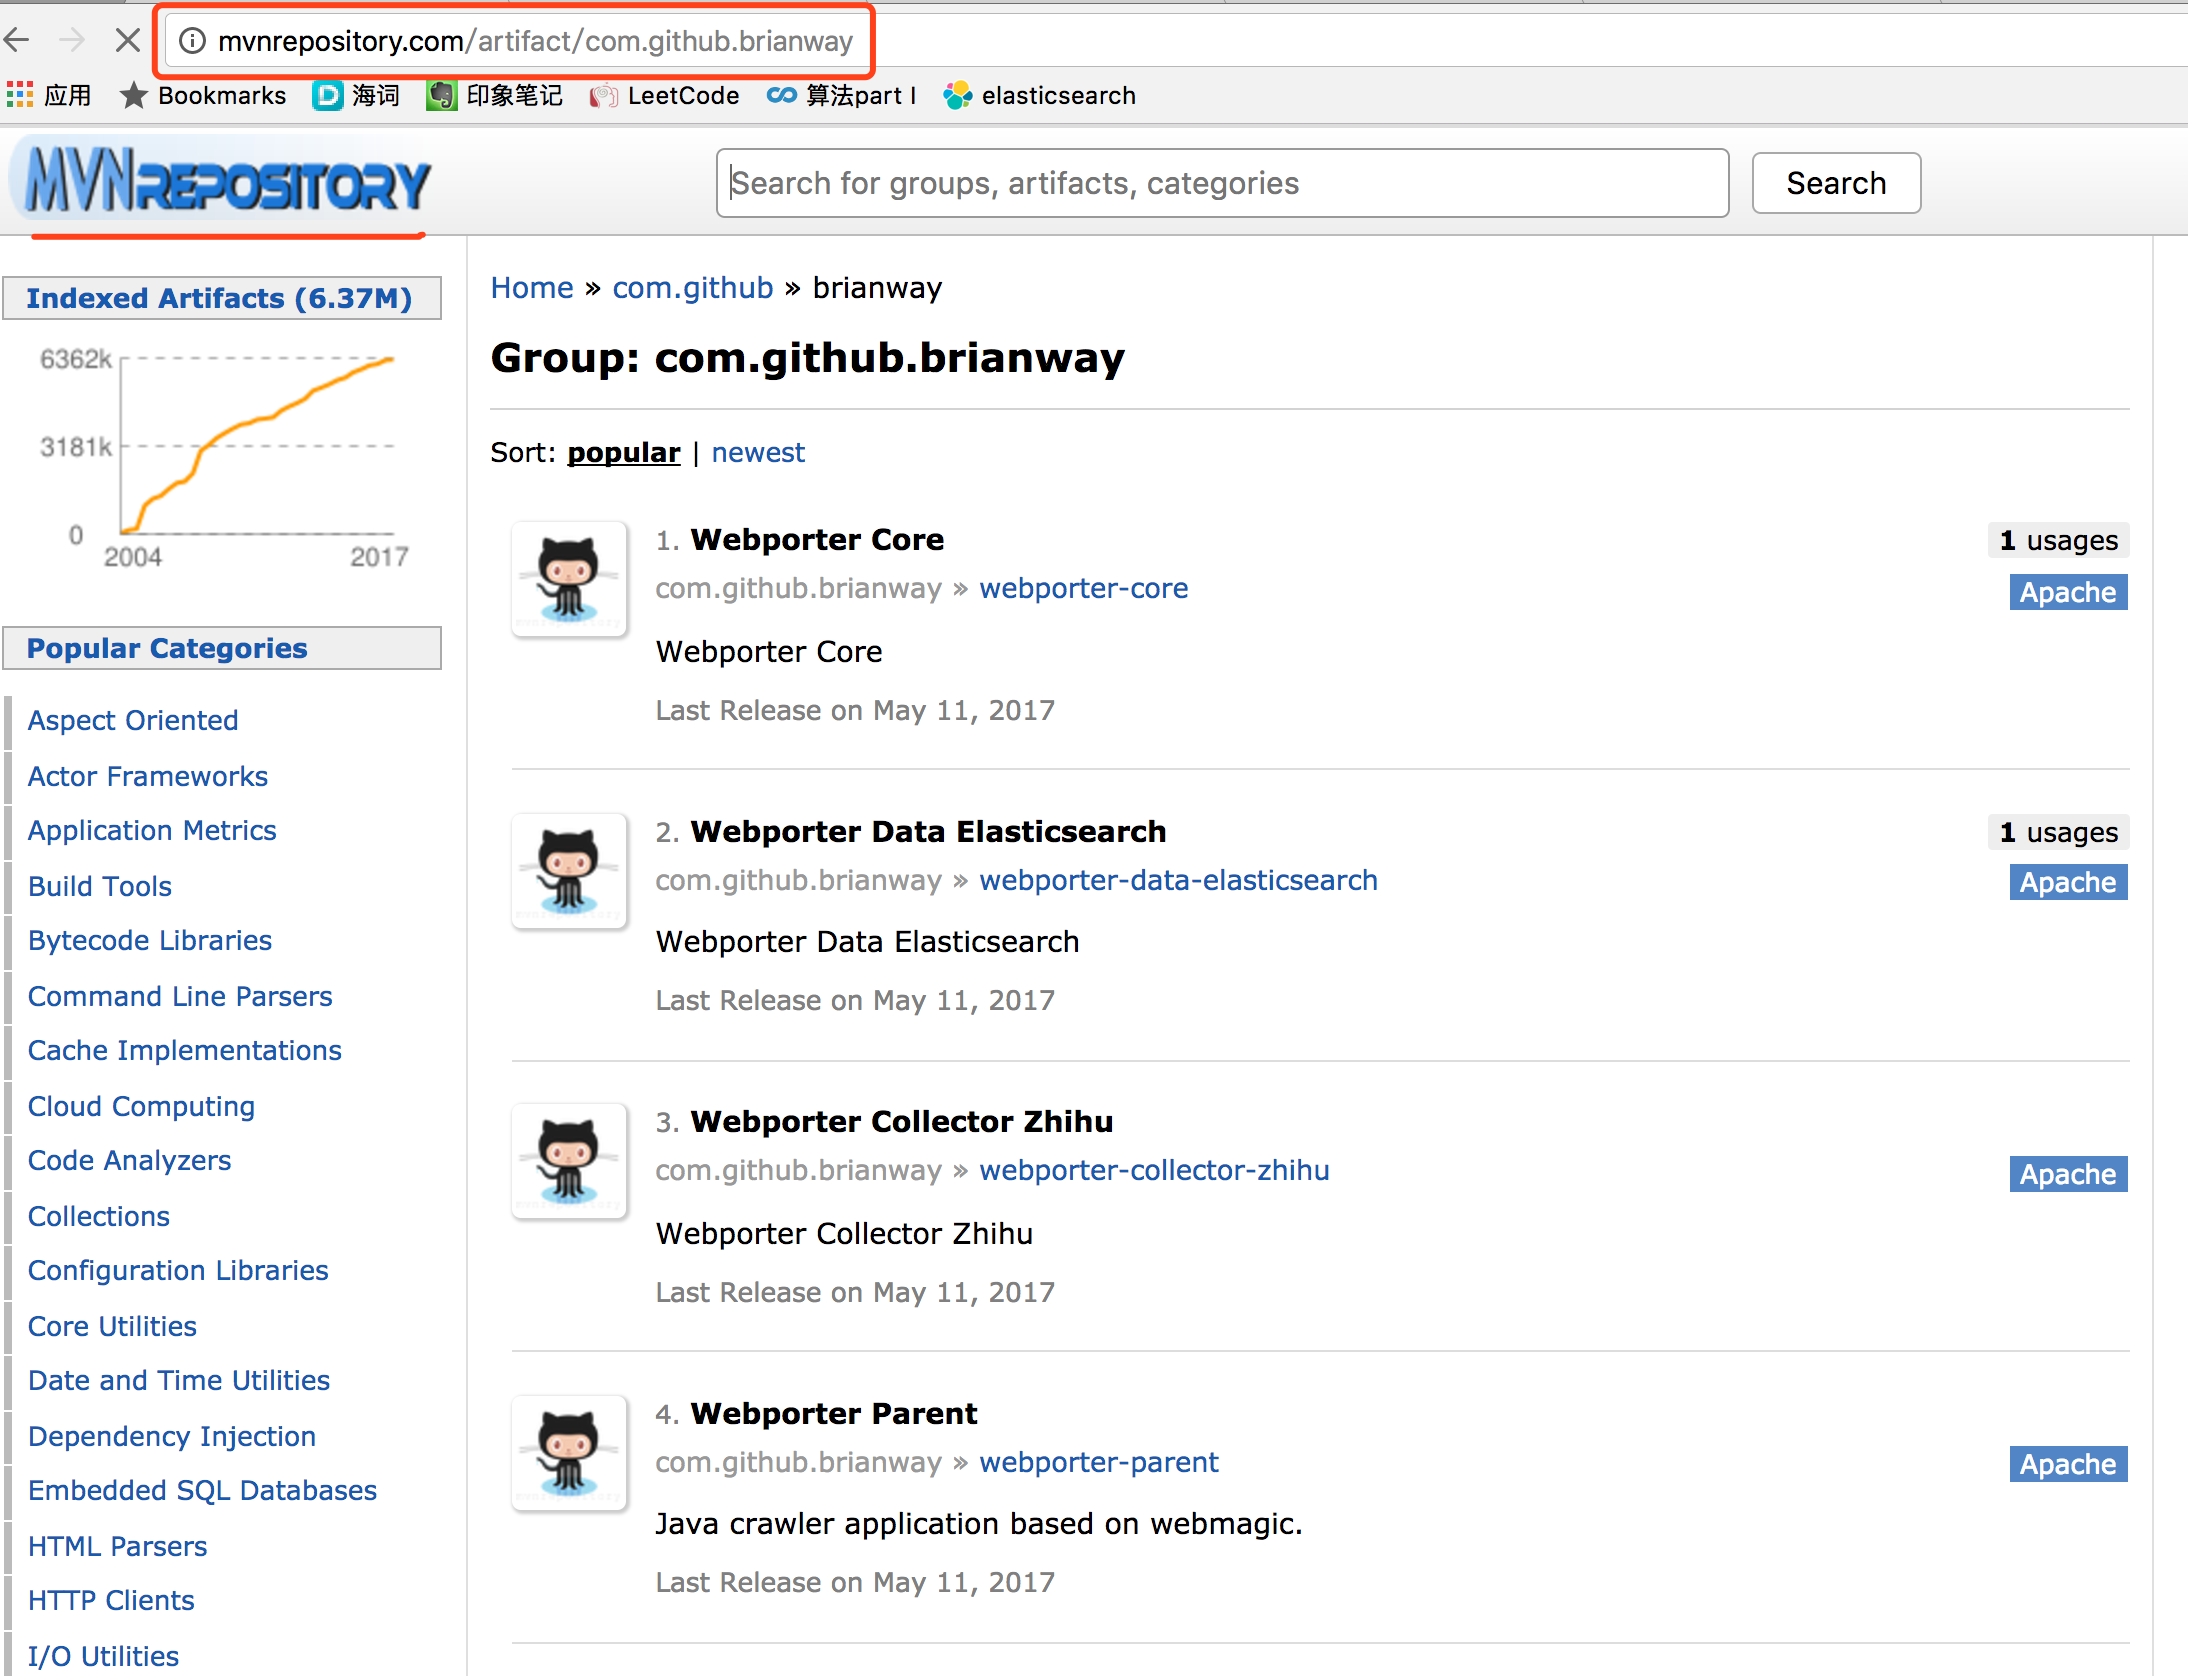Sort artifacts by newest
This screenshot has width=2188, height=1676.
758,452
